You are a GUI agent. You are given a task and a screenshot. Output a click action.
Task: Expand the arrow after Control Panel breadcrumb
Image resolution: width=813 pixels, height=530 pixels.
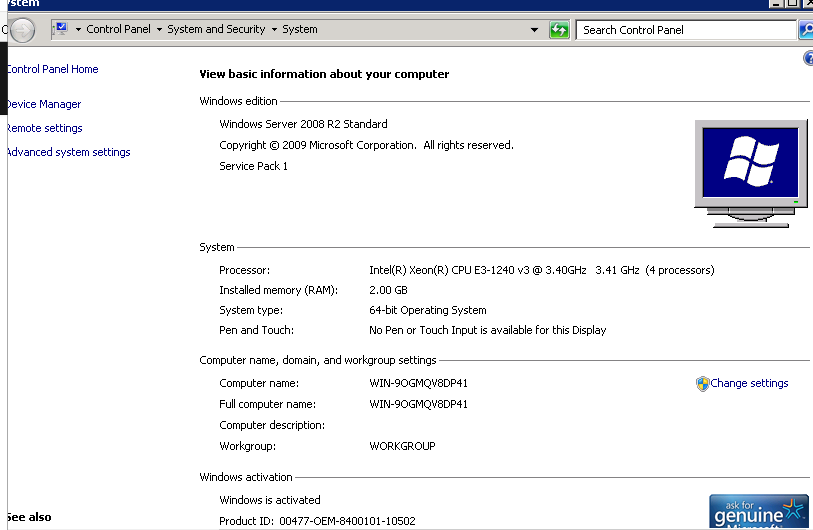click(159, 30)
